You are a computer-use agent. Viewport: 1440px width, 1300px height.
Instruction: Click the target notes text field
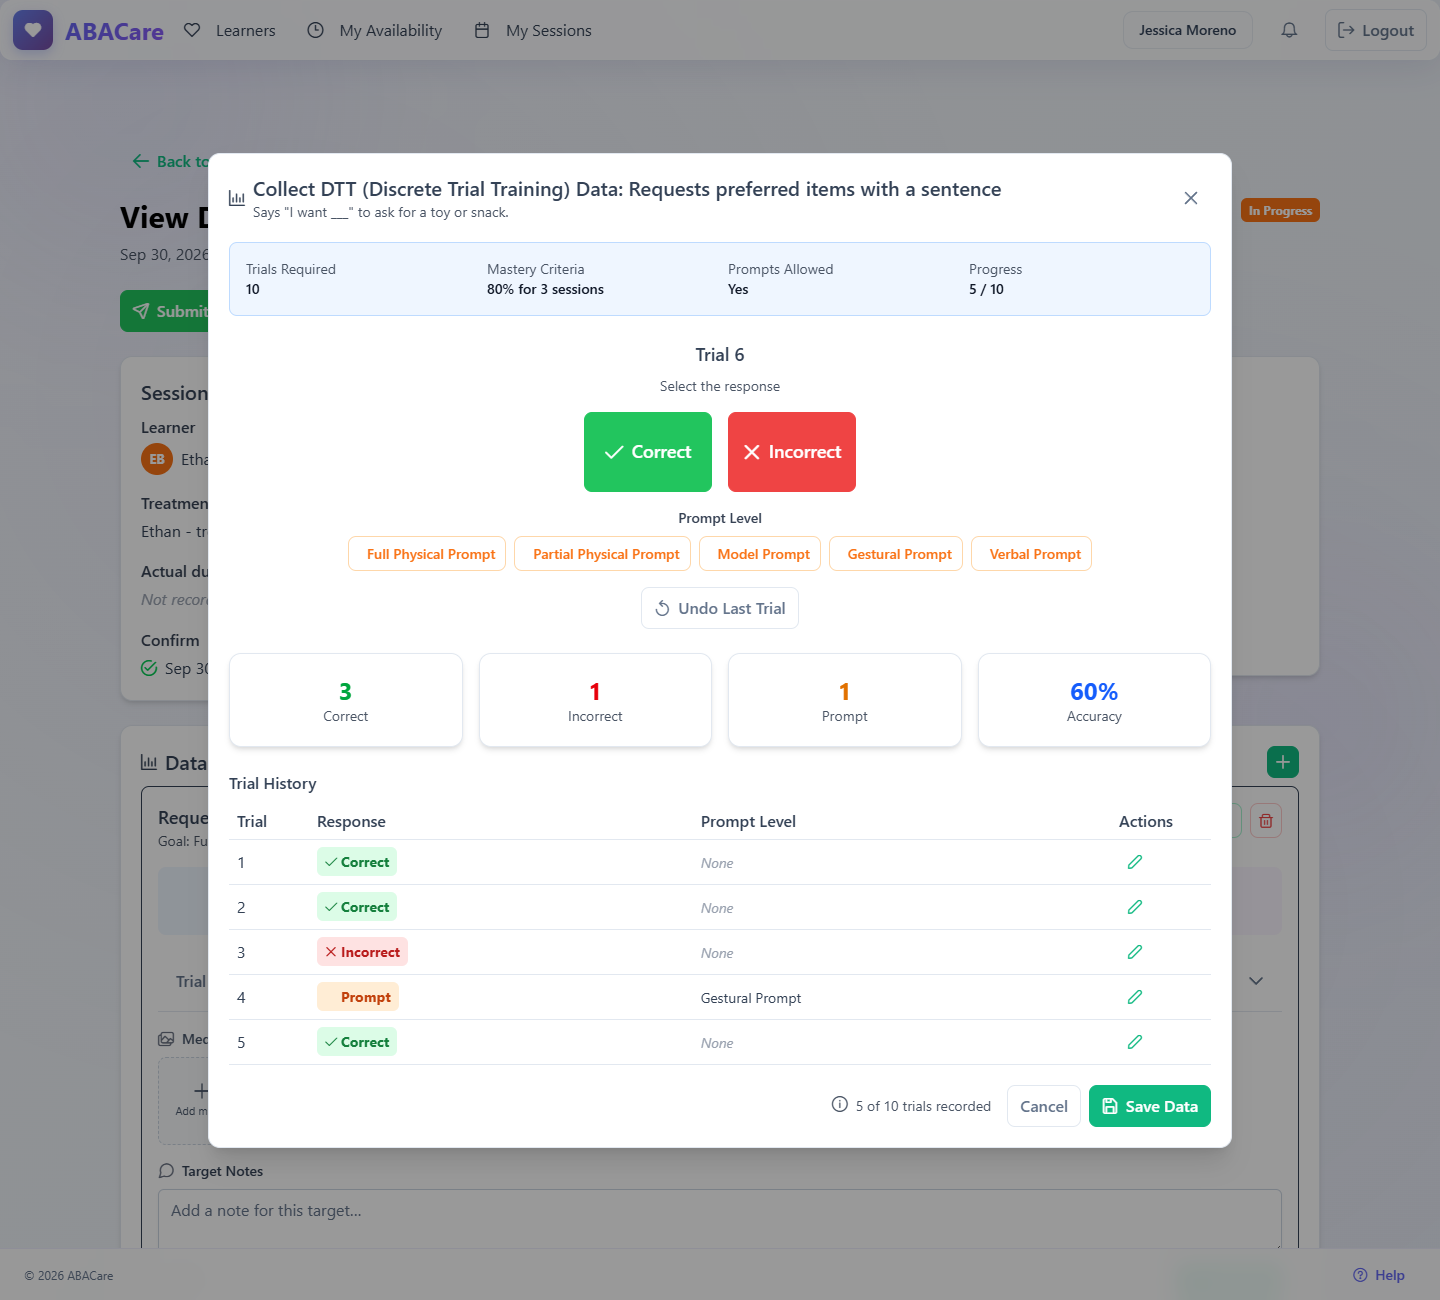point(720,1218)
